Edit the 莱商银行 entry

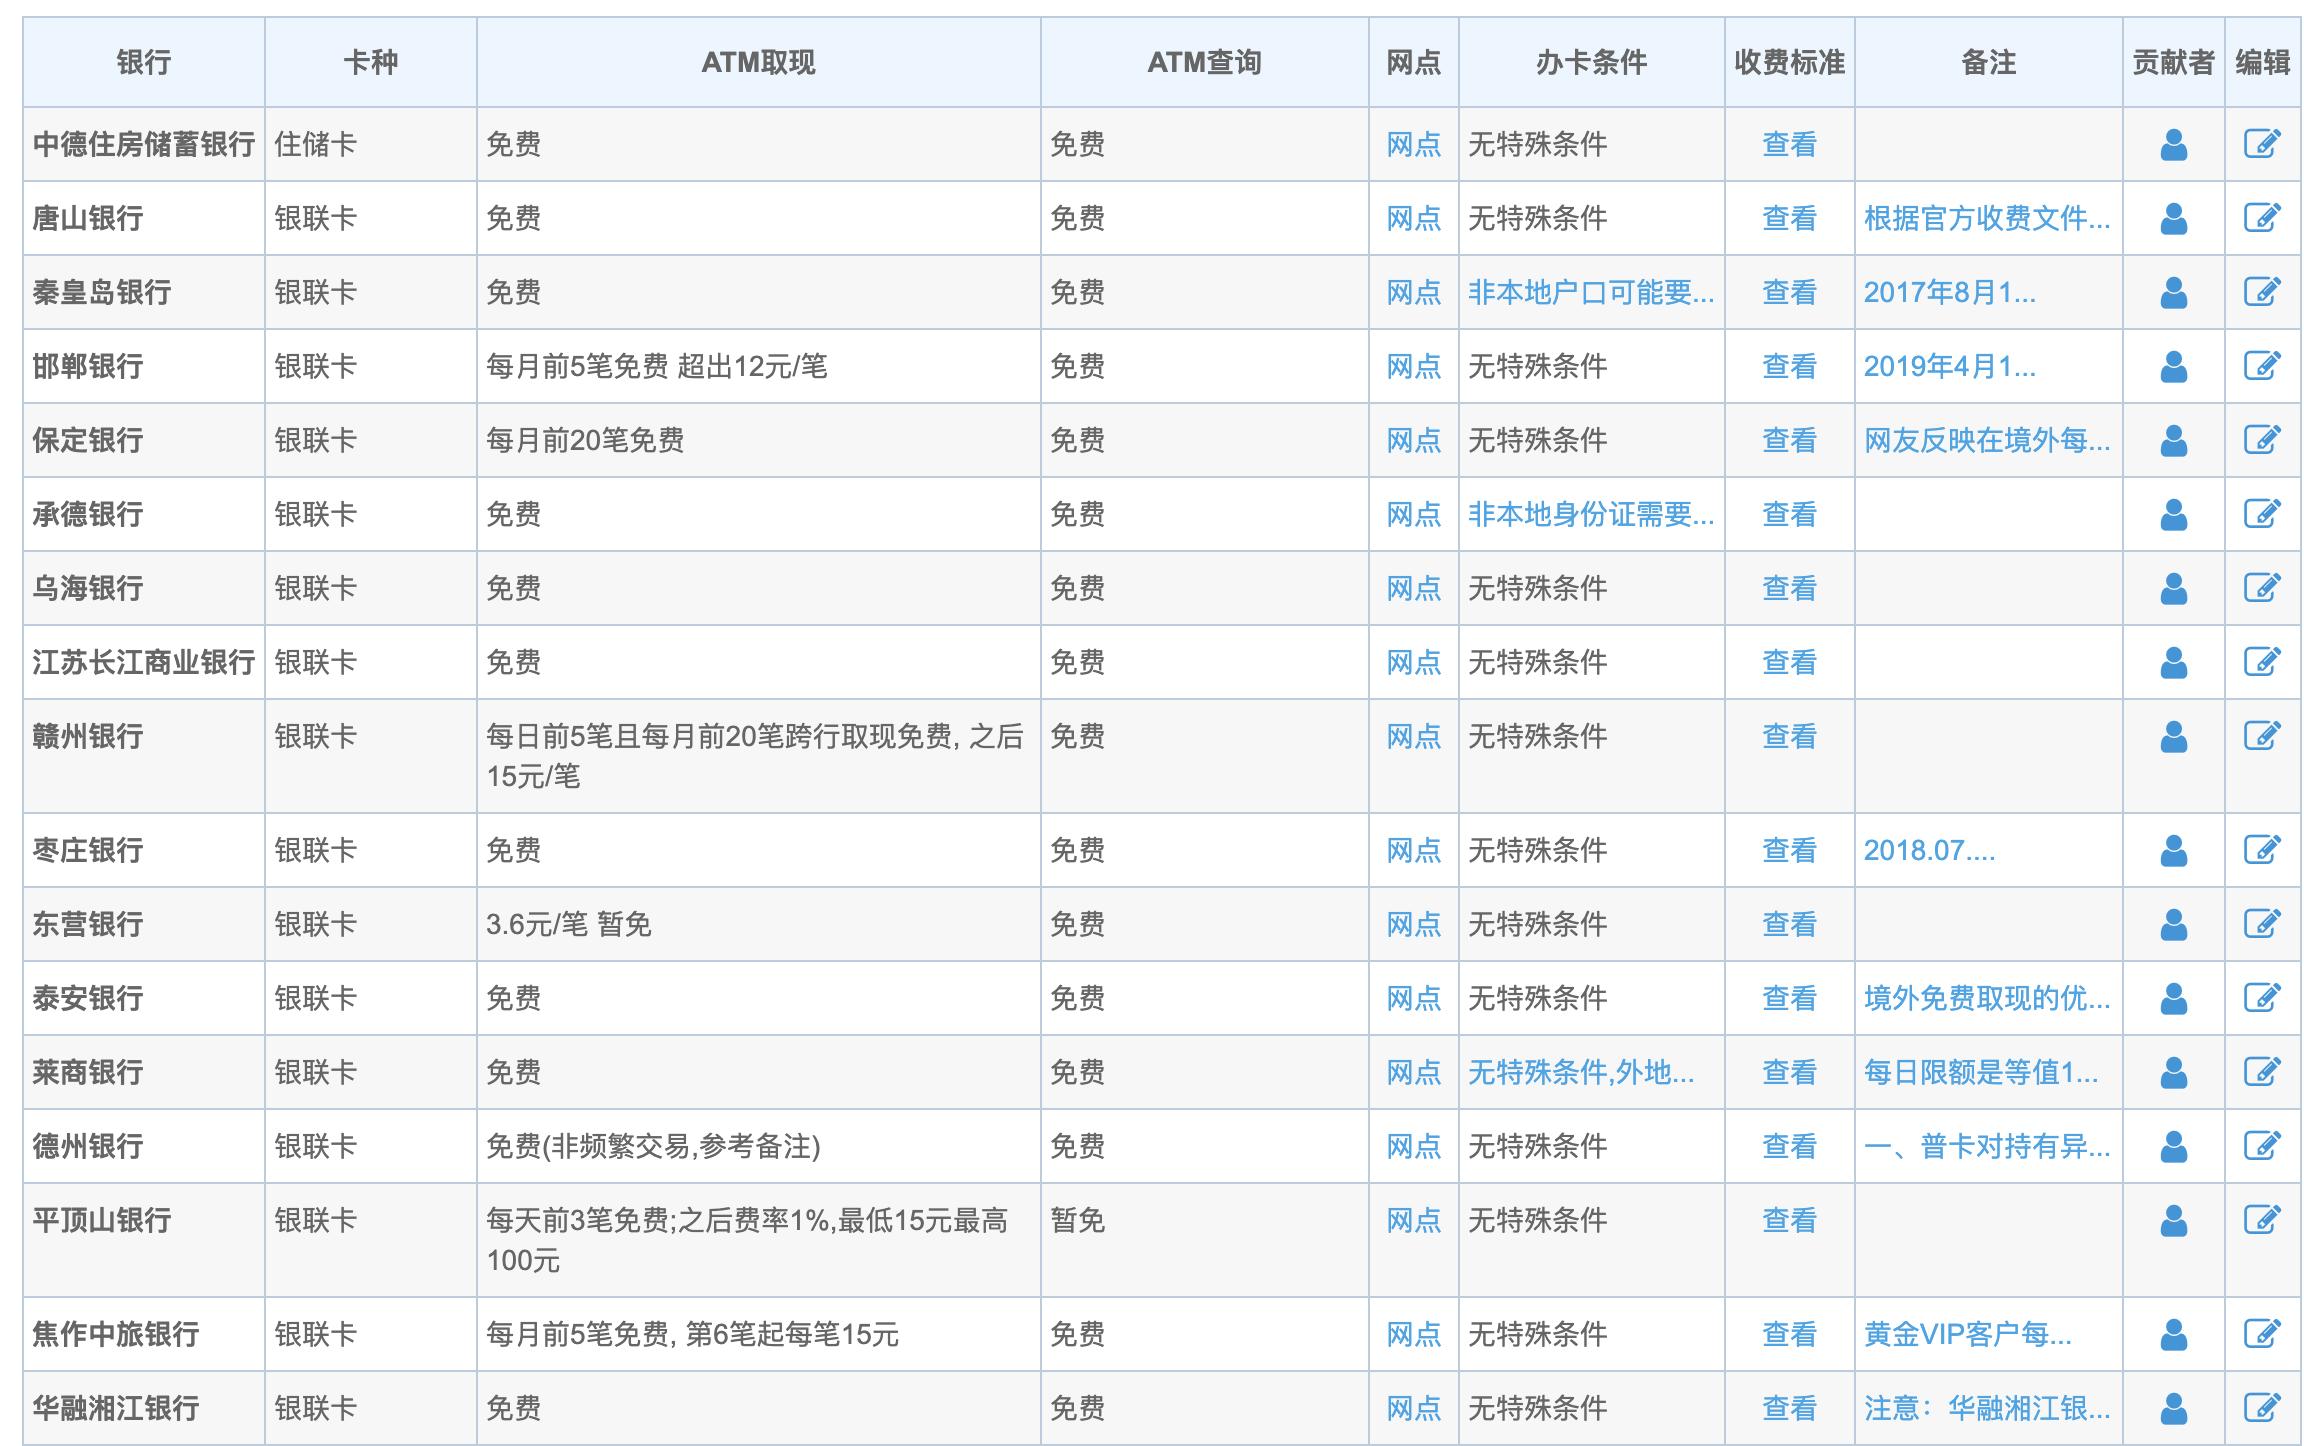[2262, 1072]
